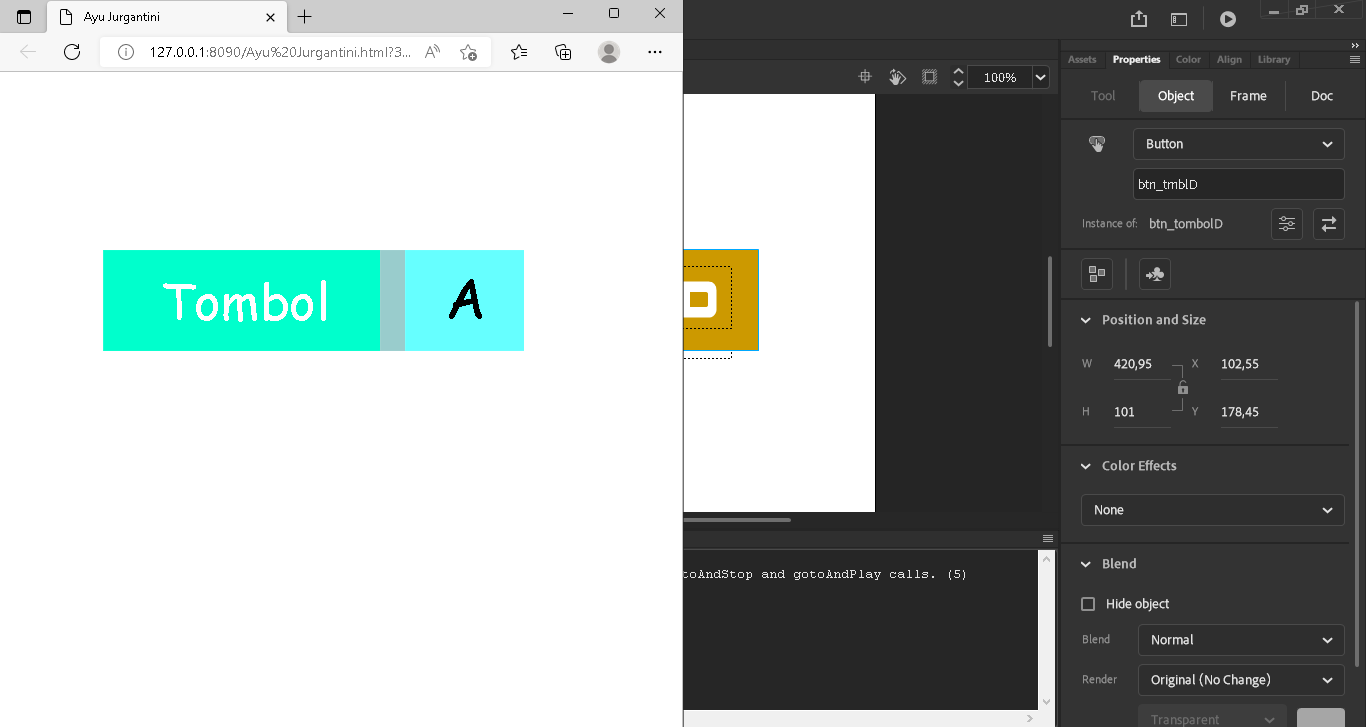Select the Object properties tab
The width and height of the screenshot is (1366, 727).
click(1176, 96)
